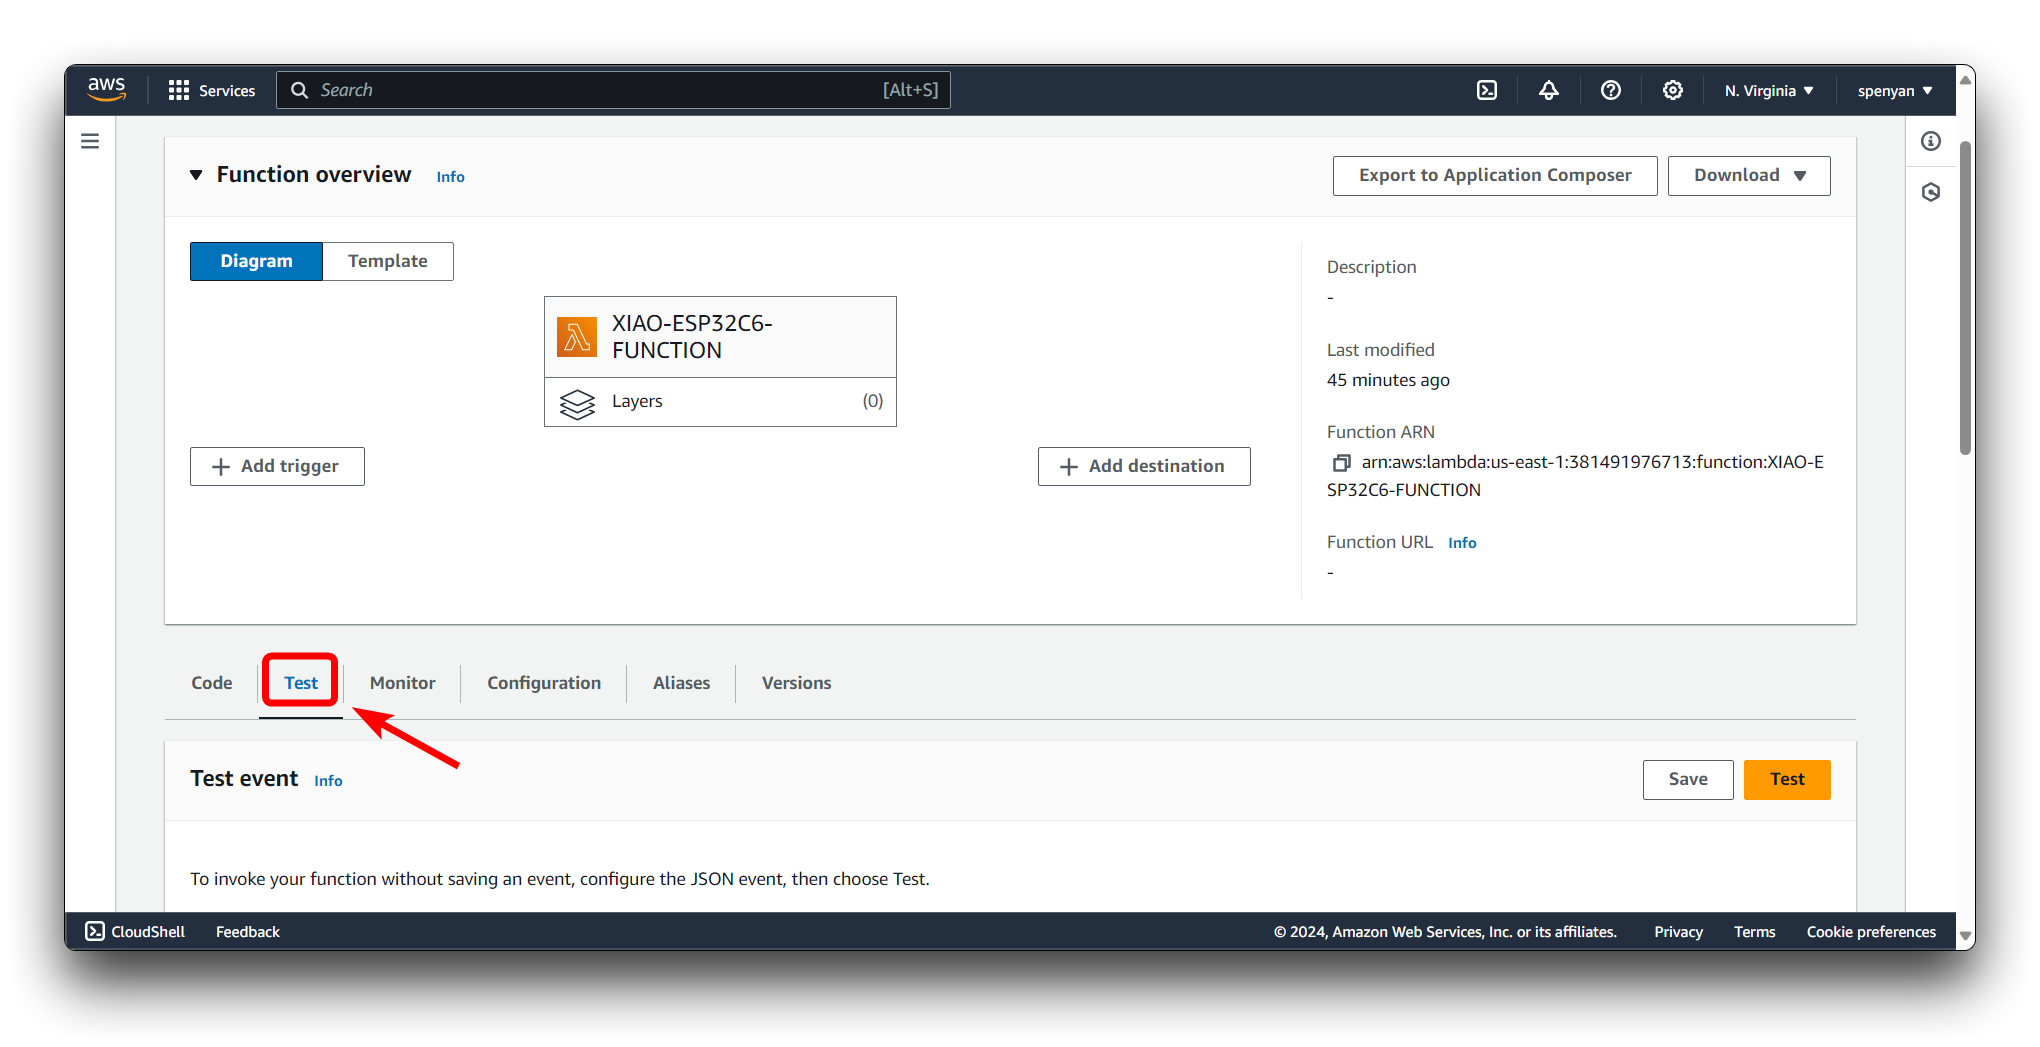Open CloudShell from the footer

pos(135,931)
